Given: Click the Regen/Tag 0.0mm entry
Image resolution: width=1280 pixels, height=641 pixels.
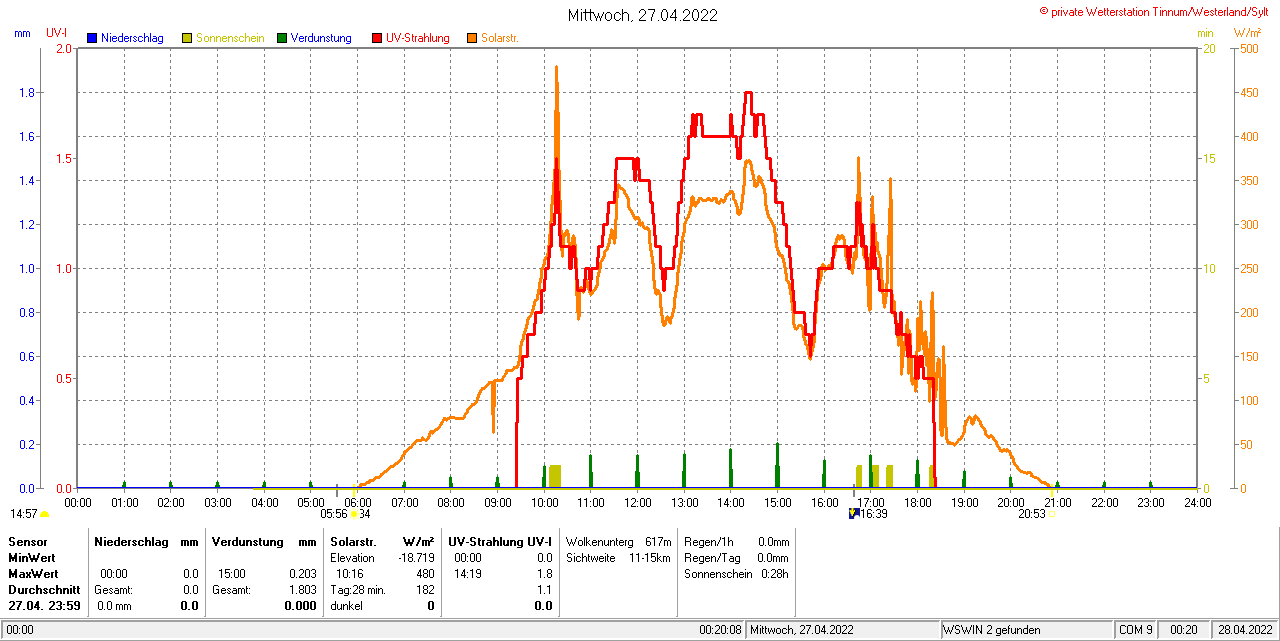Looking at the screenshot, I should [x=737, y=558].
